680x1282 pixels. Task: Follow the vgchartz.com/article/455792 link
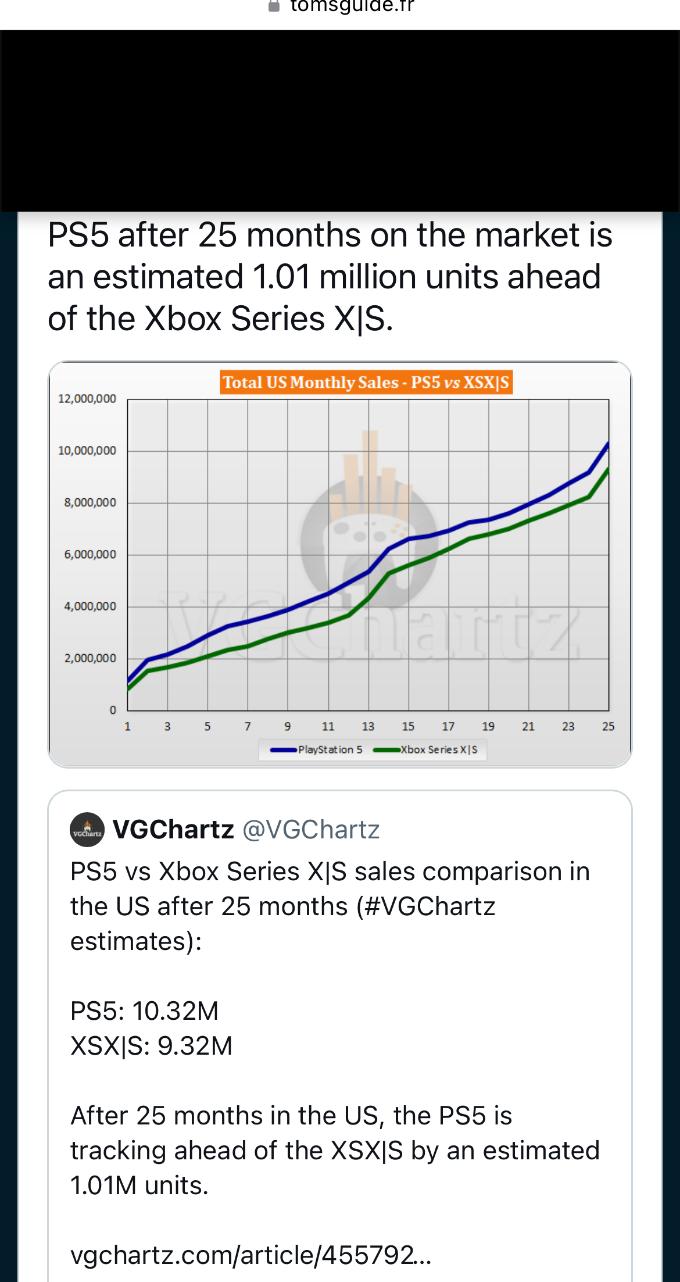tap(251, 1255)
